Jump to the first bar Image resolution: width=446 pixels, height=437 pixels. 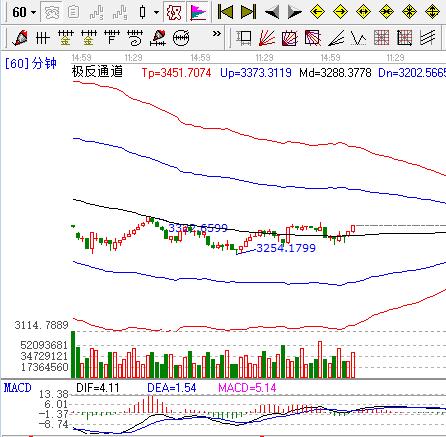tap(226, 12)
